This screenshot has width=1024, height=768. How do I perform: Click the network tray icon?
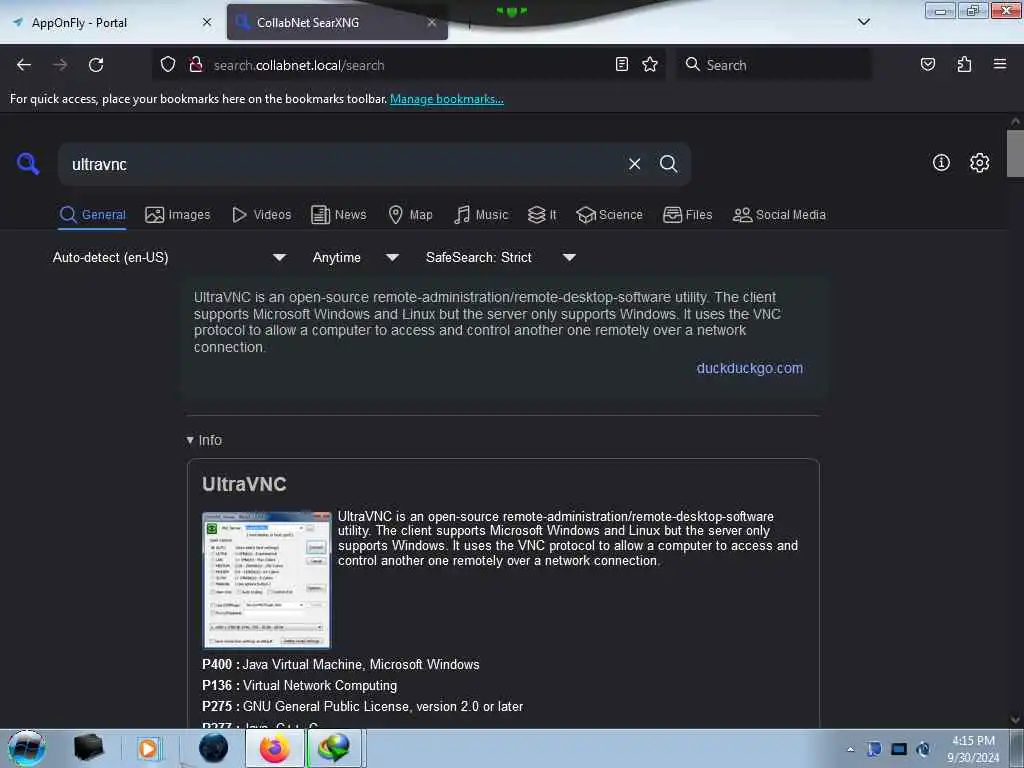[899, 749]
